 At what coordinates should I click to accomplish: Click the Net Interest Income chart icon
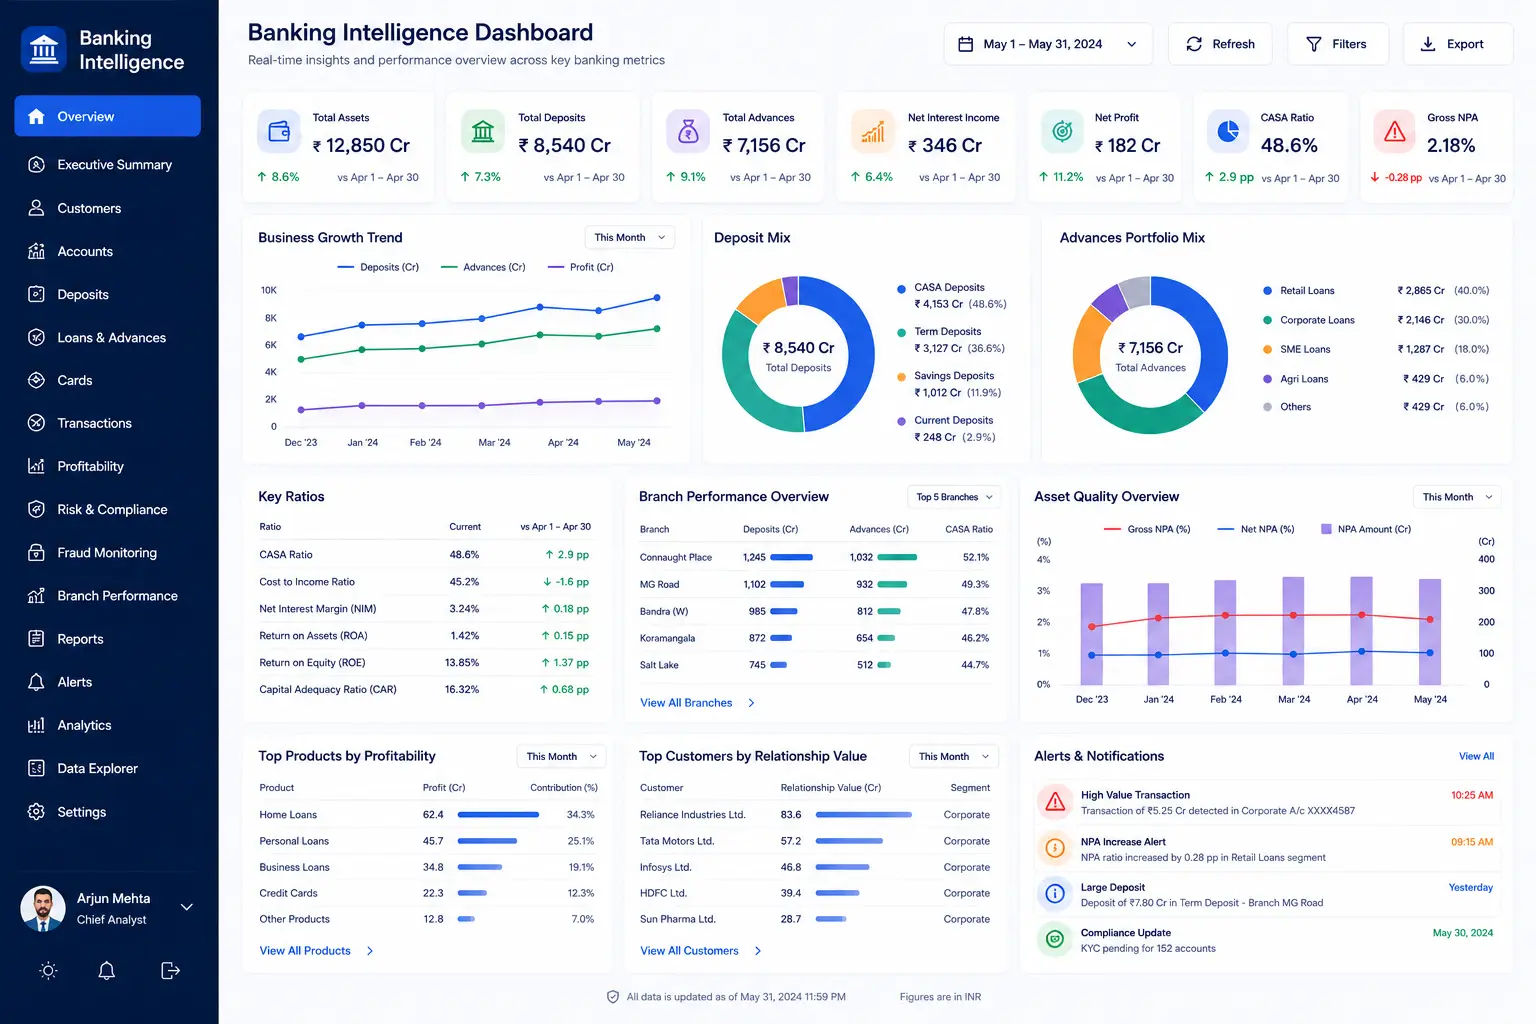point(873,131)
